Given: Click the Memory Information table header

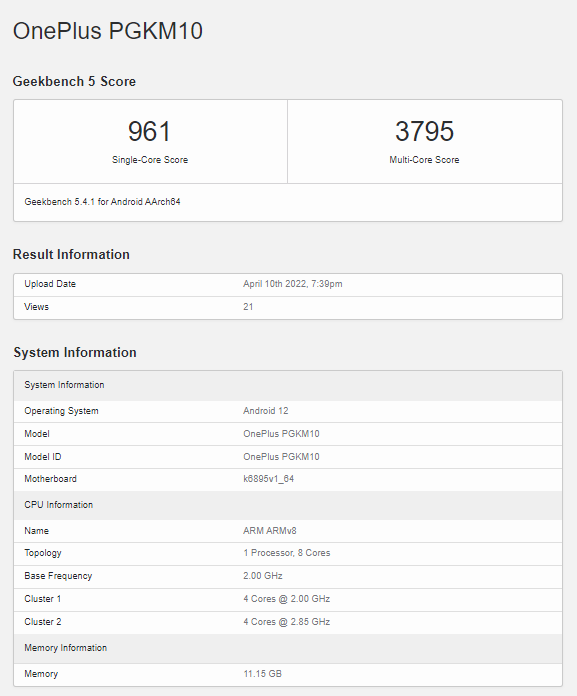Looking at the screenshot, I should (288, 649).
